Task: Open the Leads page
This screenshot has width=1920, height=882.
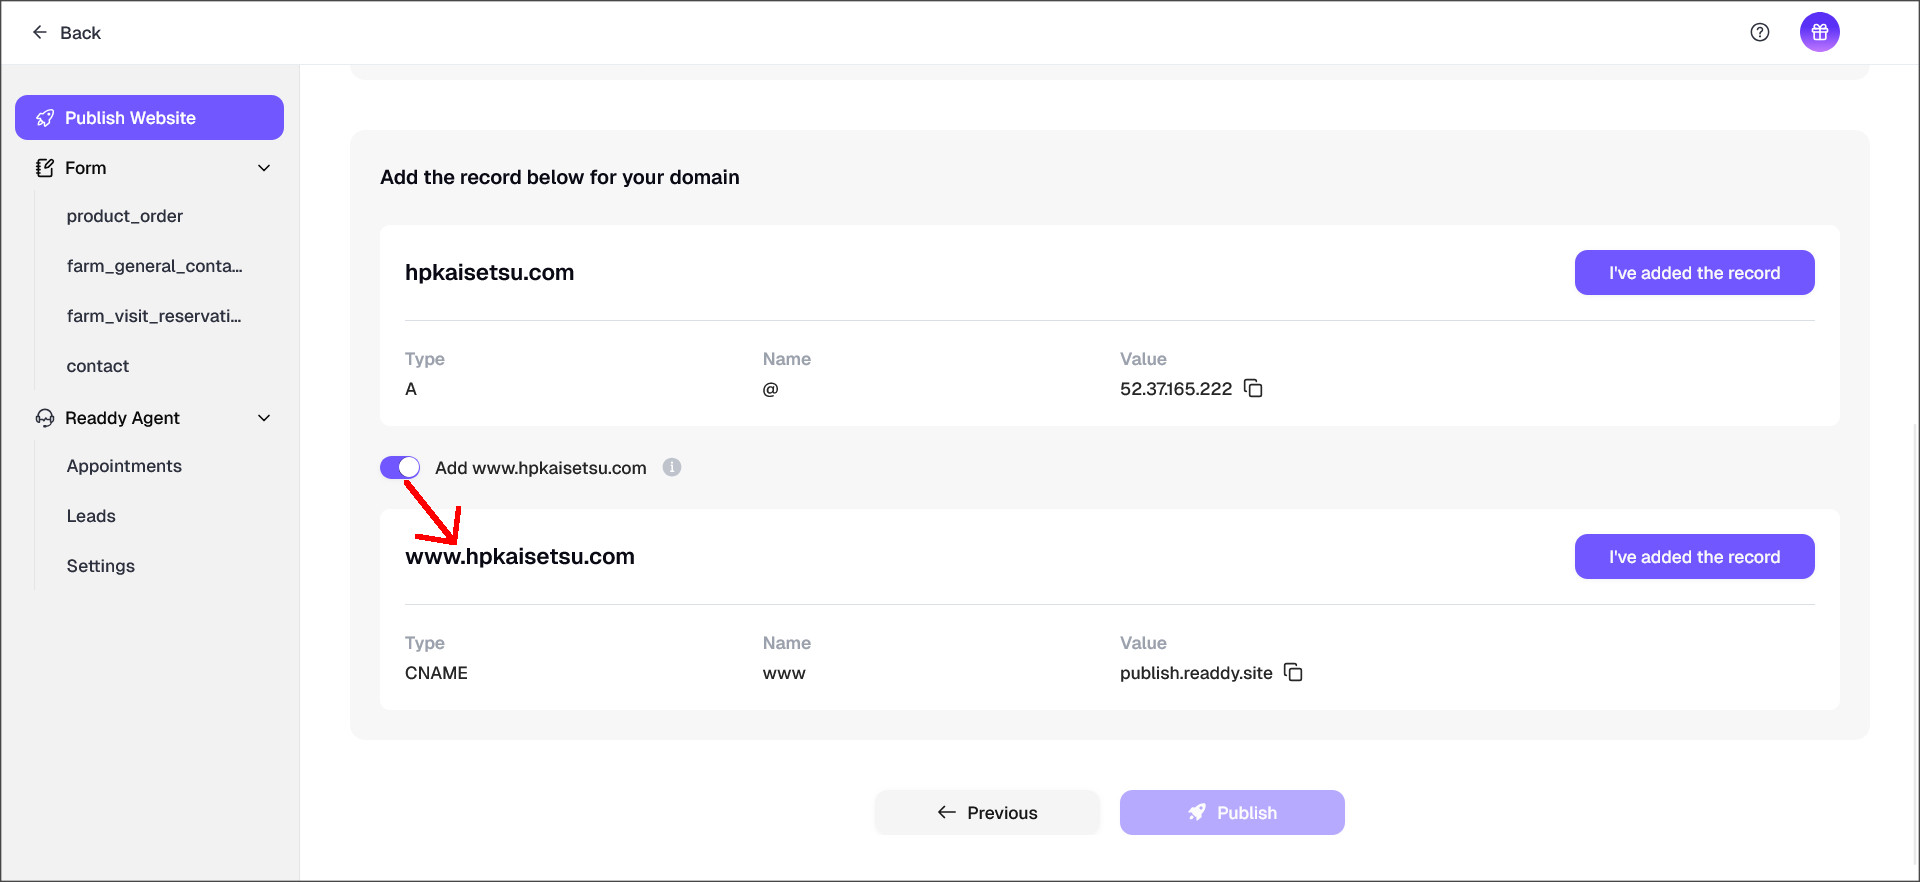Action: pos(91,516)
